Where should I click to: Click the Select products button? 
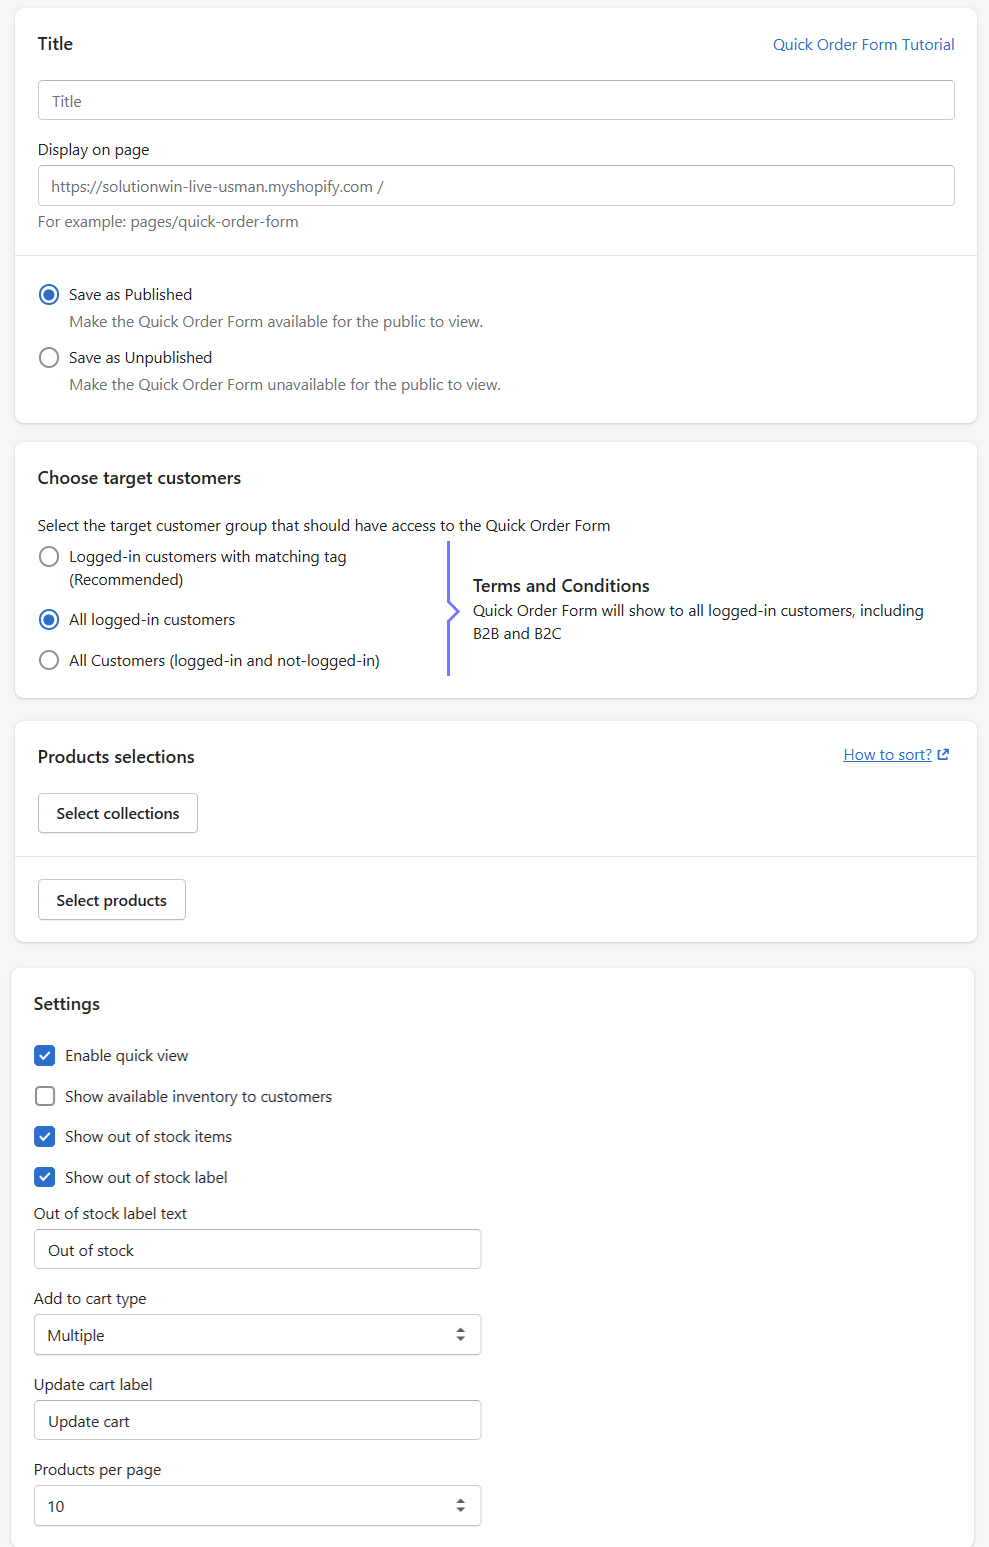point(112,900)
